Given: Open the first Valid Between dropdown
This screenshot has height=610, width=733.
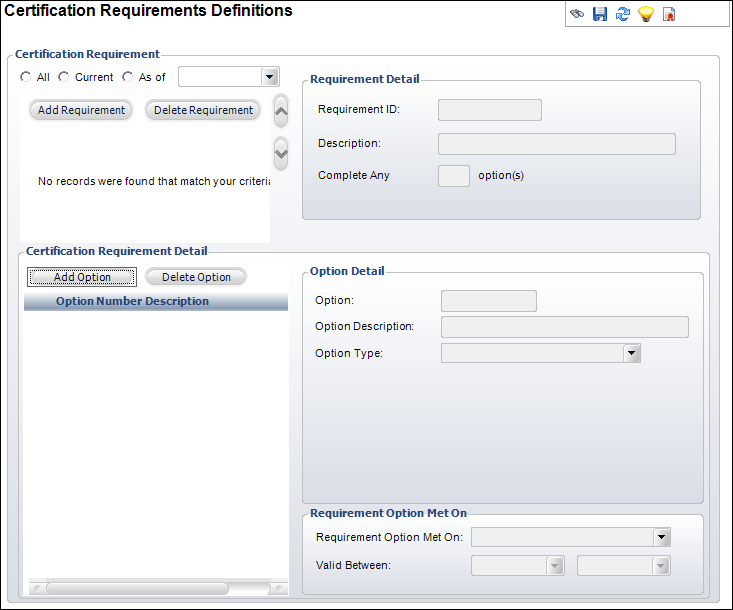Looking at the screenshot, I should (555, 565).
